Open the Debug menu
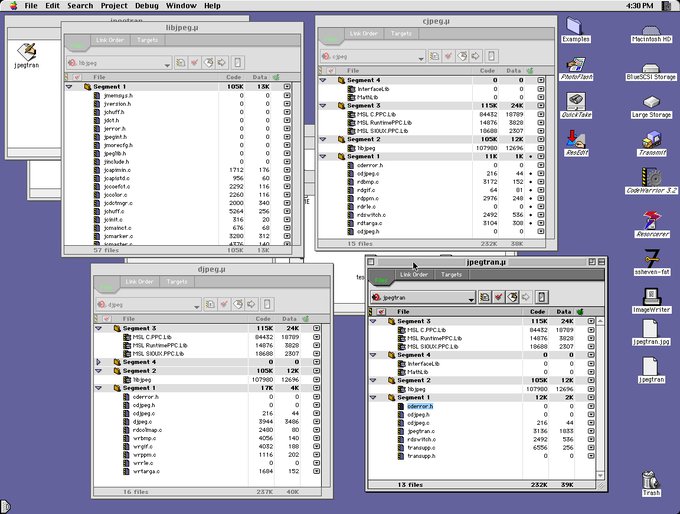This screenshot has width=680, height=514. (x=147, y=6)
